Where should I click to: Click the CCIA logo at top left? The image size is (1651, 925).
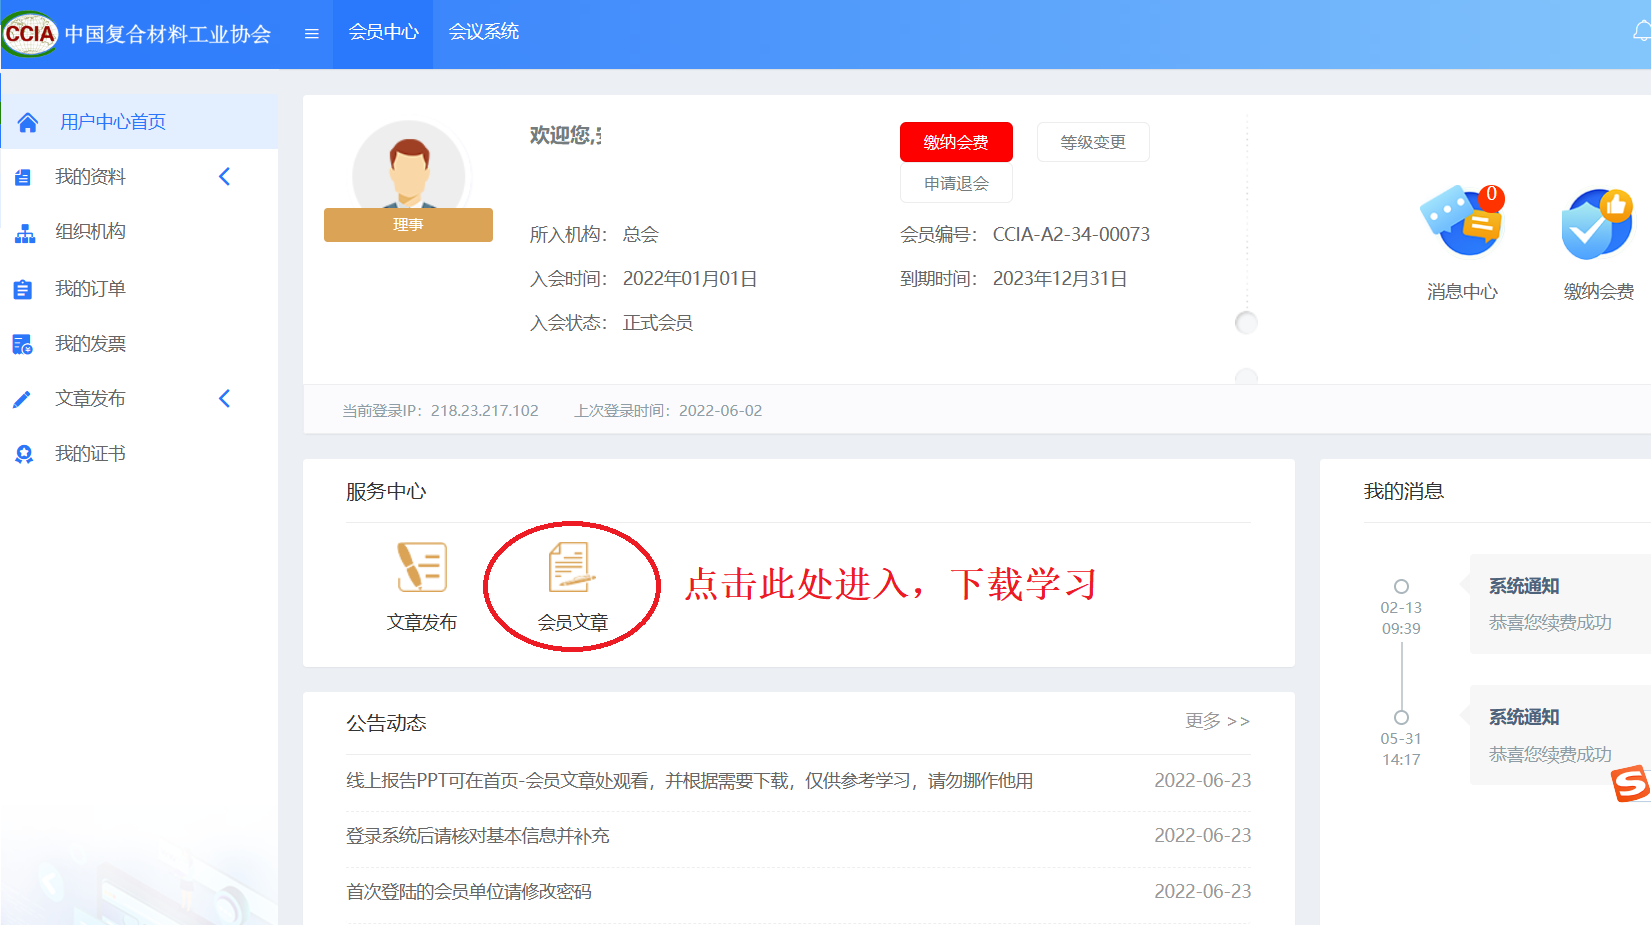tap(30, 33)
